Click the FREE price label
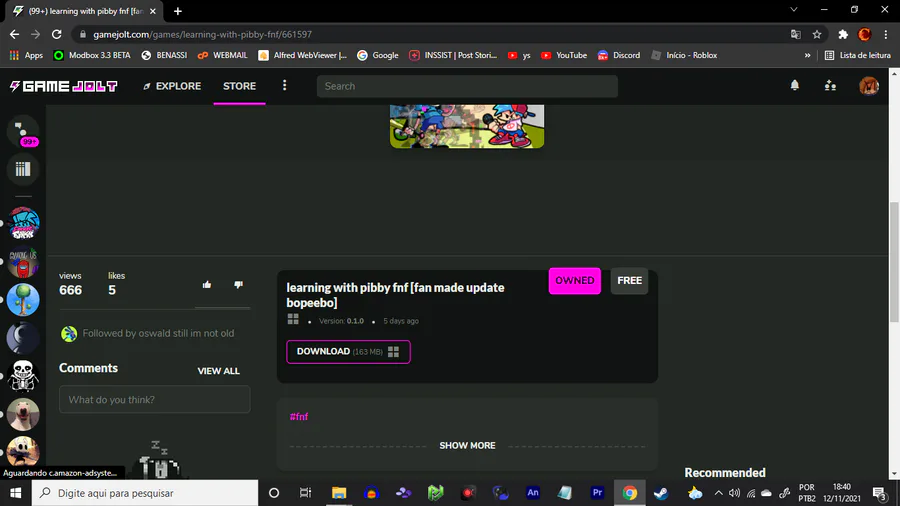The image size is (900, 506). (x=630, y=281)
